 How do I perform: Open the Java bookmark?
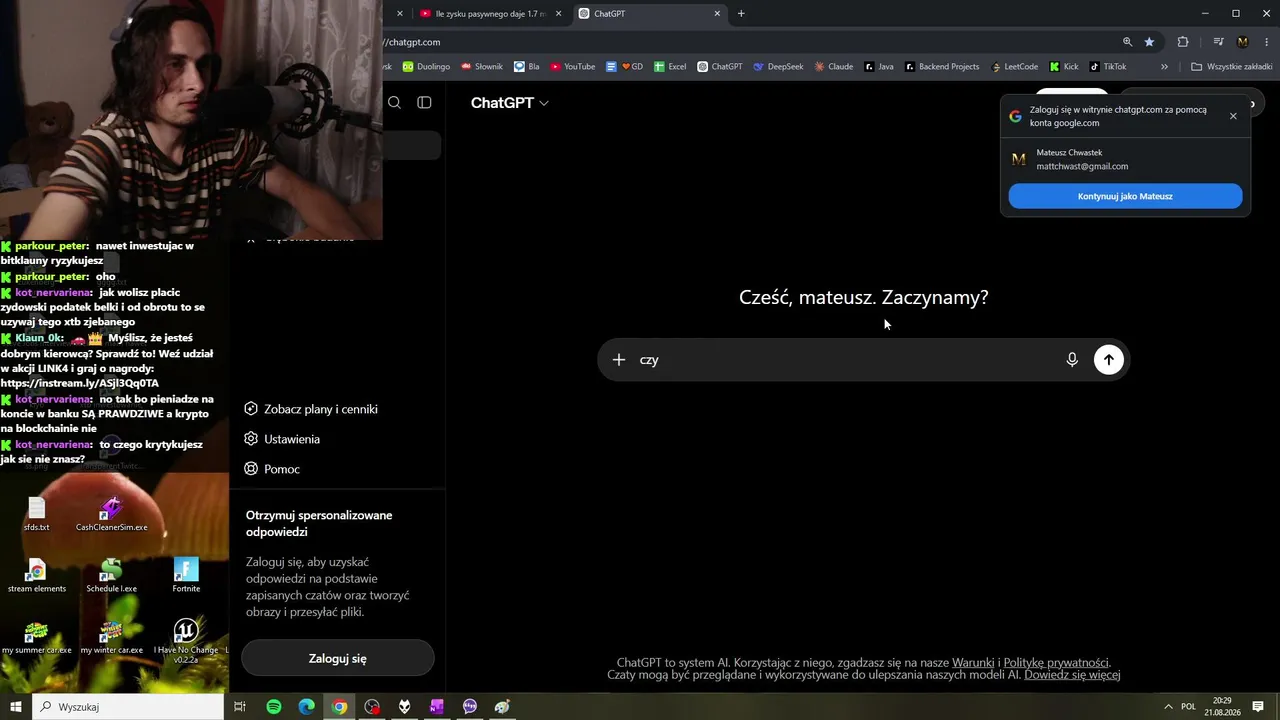pyautogui.click(x=879, y=67)
